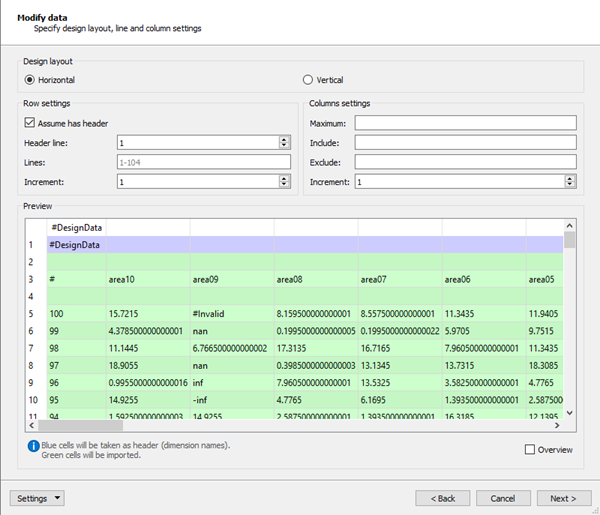The width and height of the screenshot is (600, 515).
Task: Click the Header line input field
Action: pos(198,143)
